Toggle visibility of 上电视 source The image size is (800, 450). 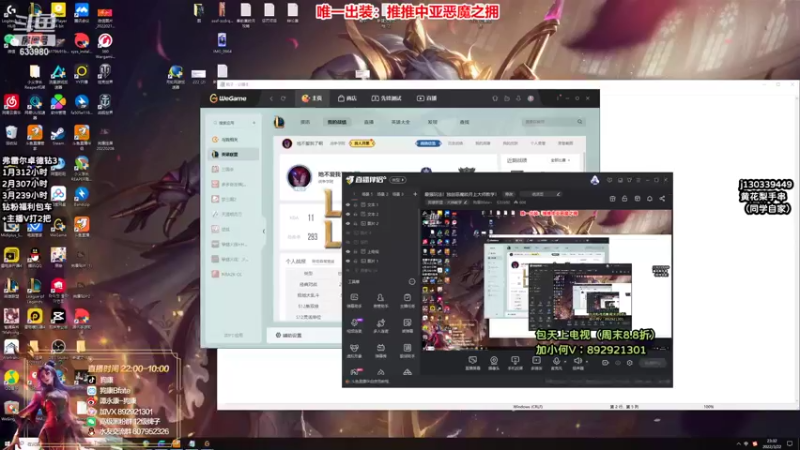click(x=348, y=252)
